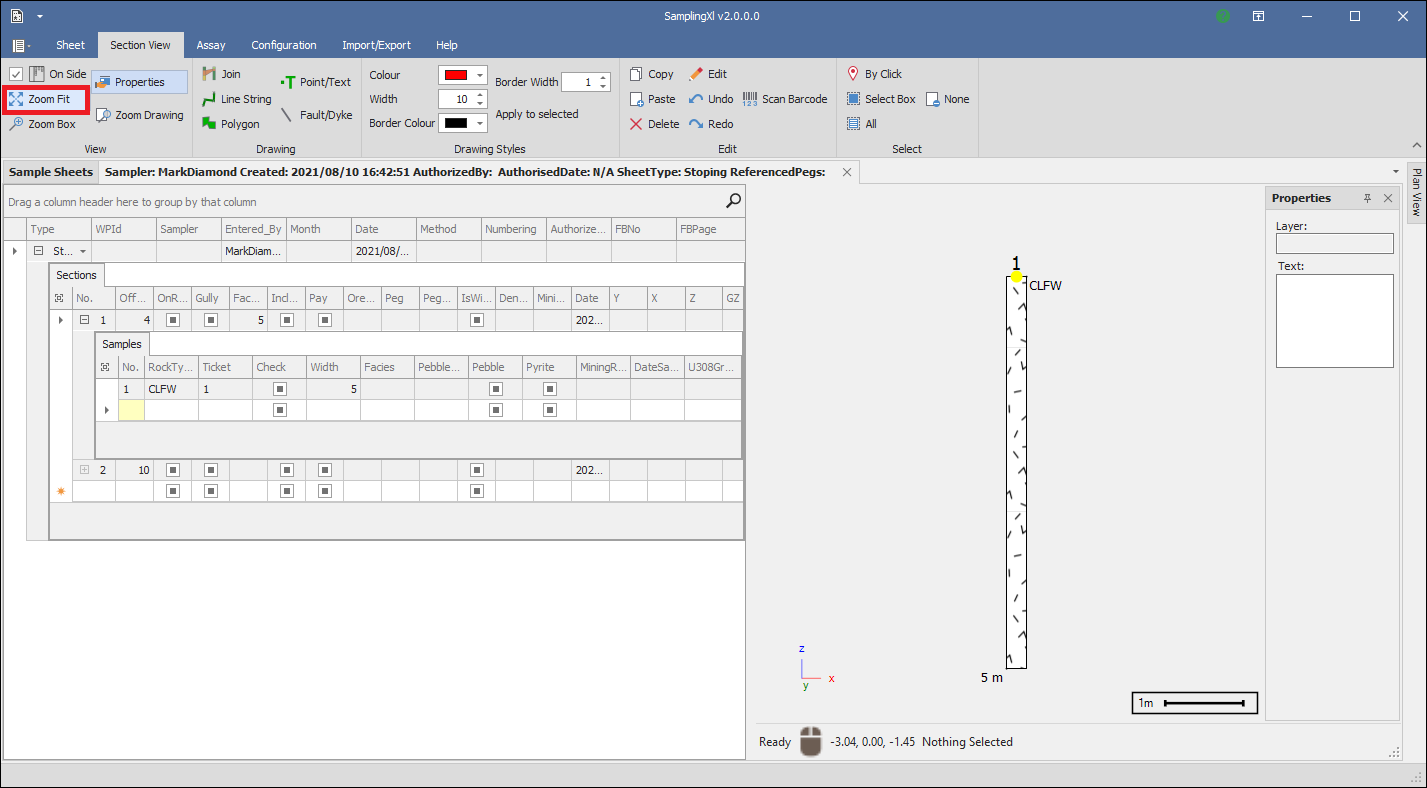Open the Border Colour dropdown
1427x788 pixels.
tap(480, 123)
